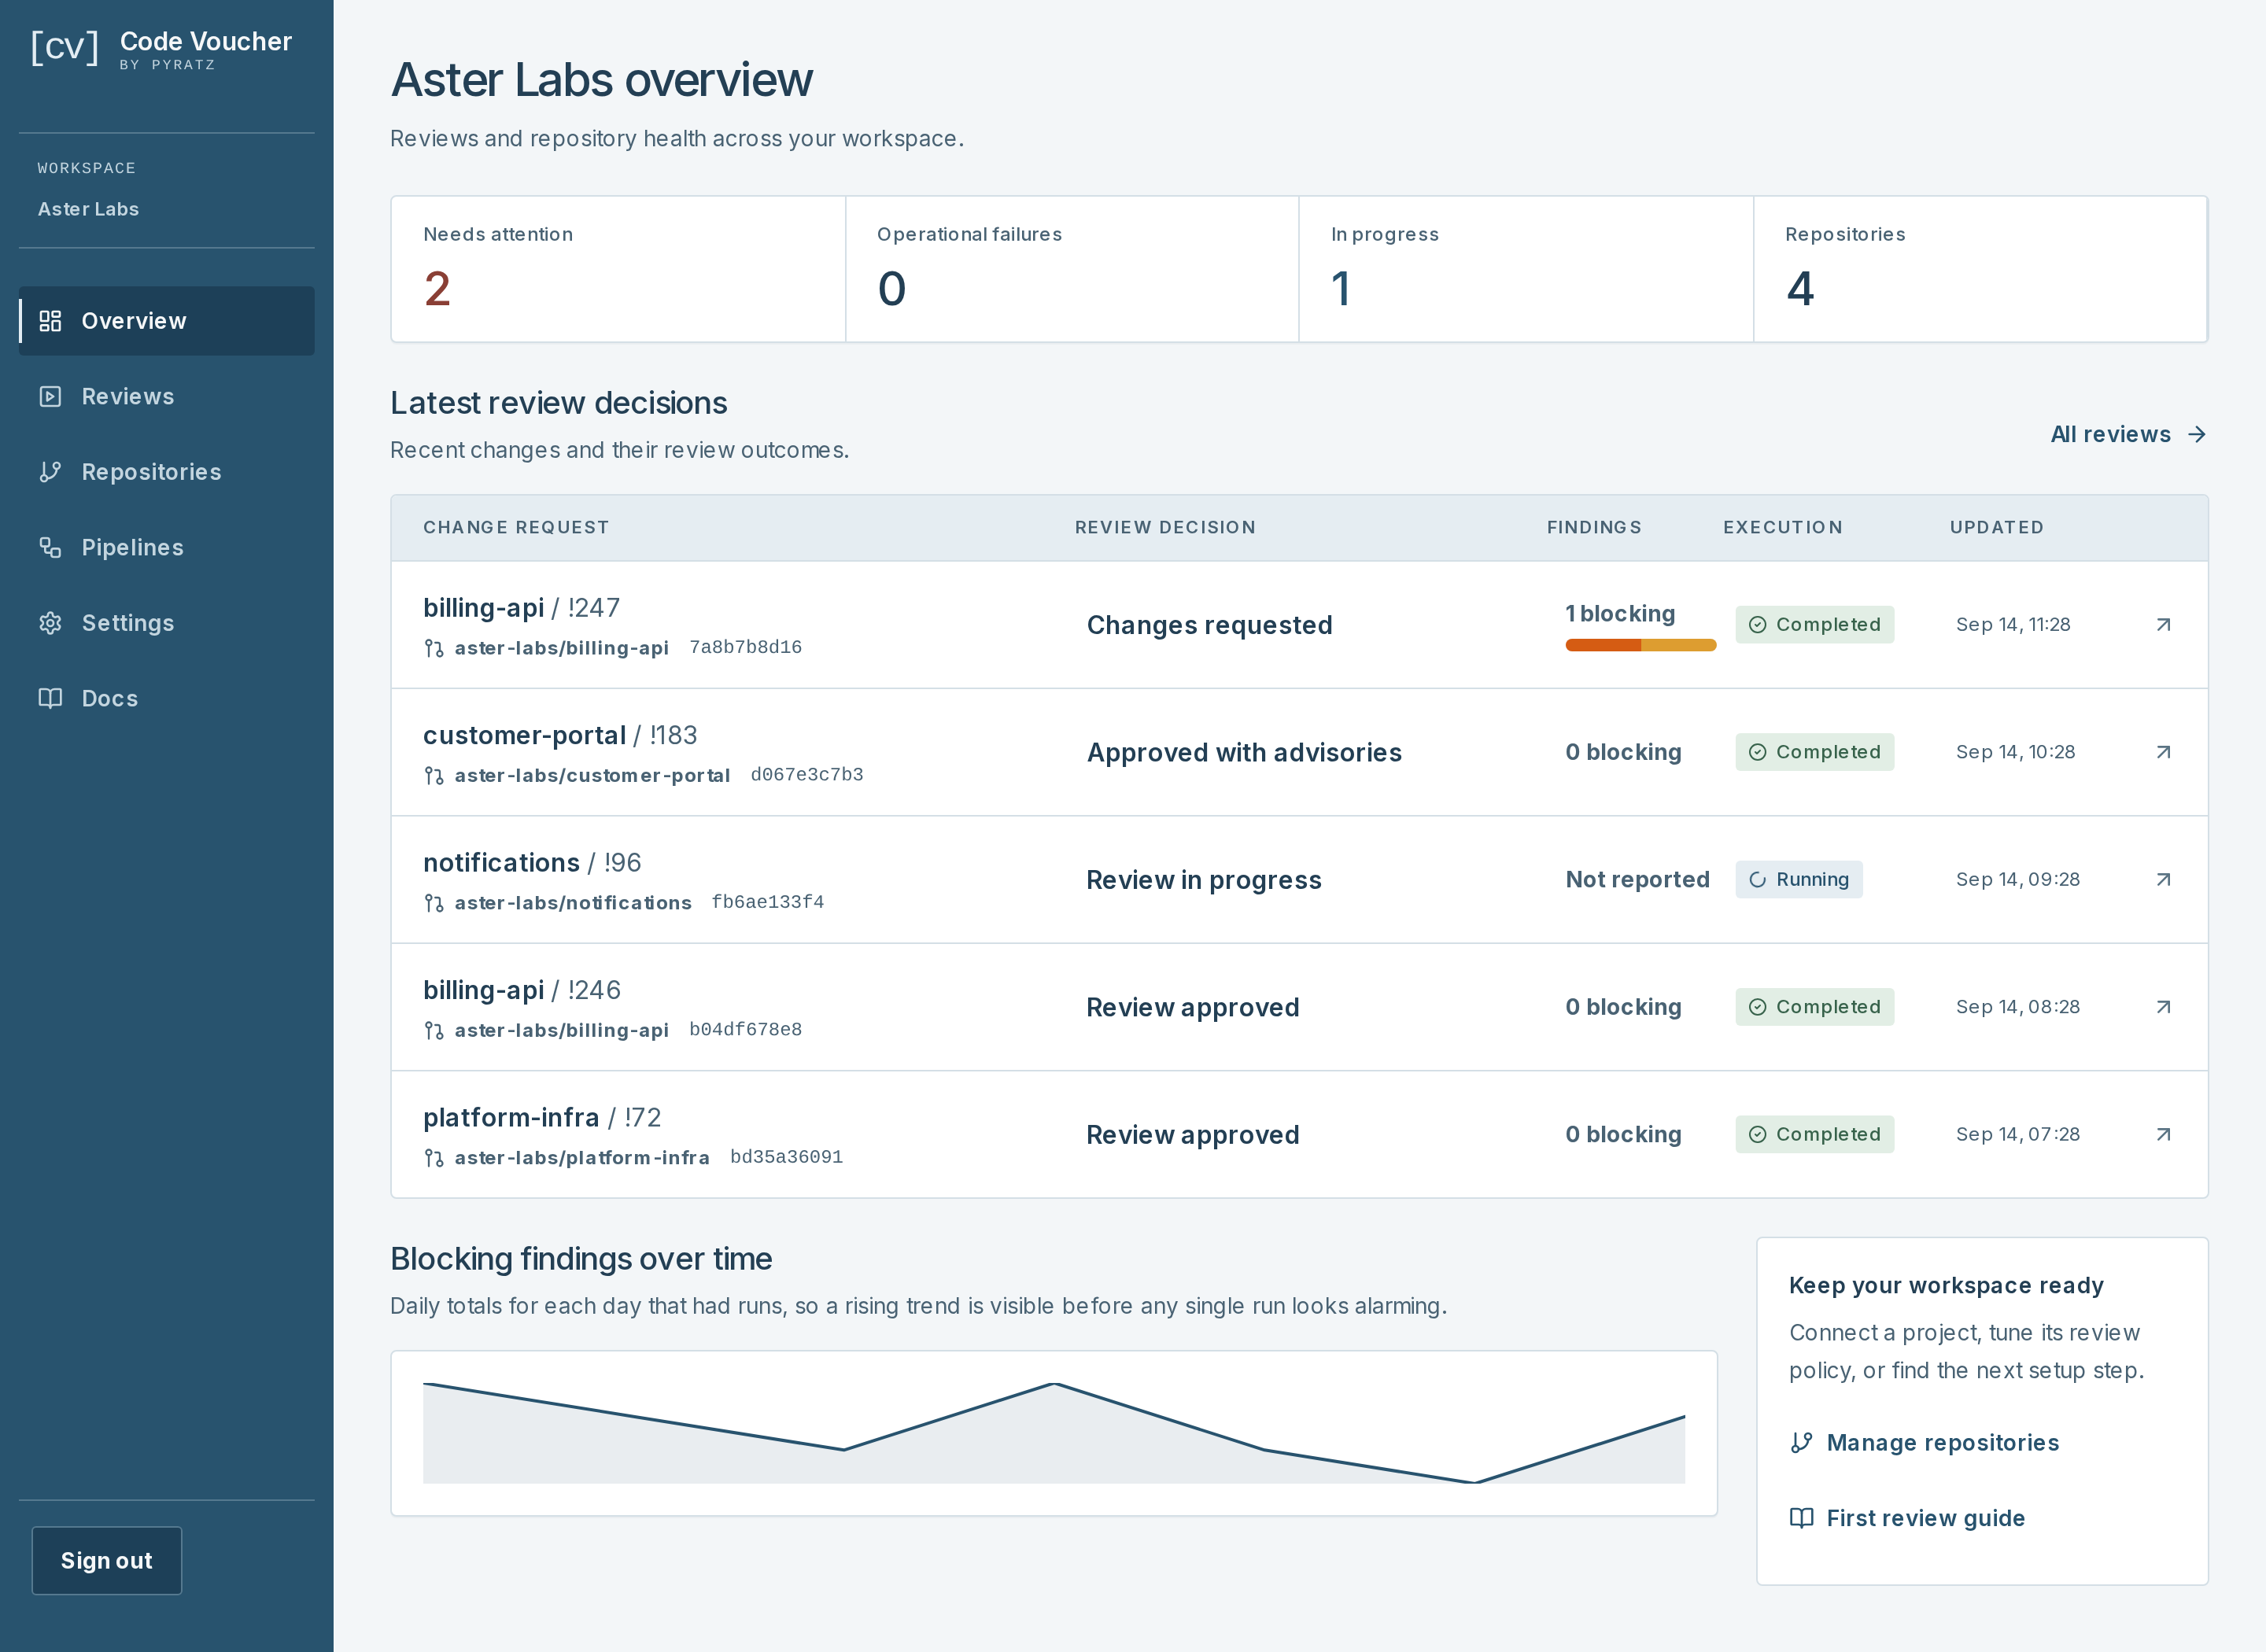Select the Overview nav item

tap(166, 321)
